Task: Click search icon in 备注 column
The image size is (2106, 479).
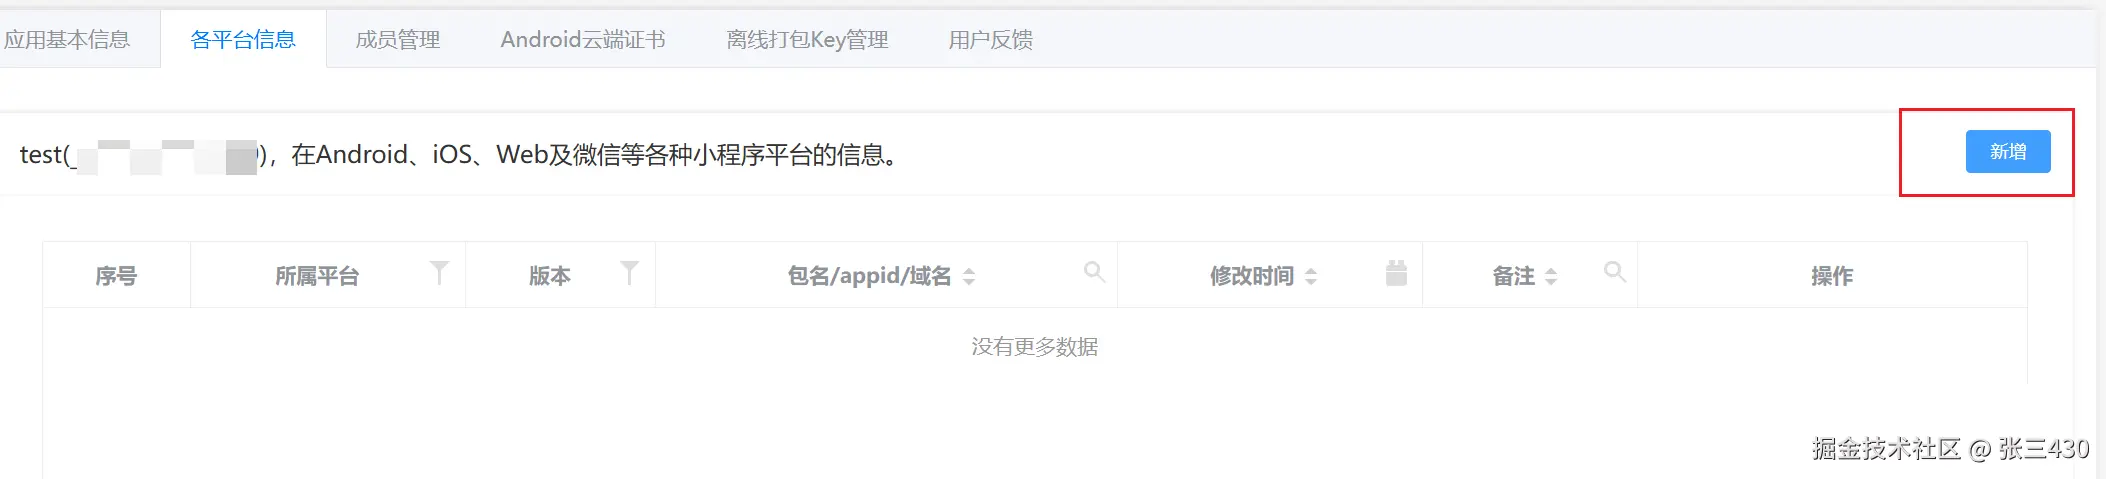Action: tap(1614, 271)
